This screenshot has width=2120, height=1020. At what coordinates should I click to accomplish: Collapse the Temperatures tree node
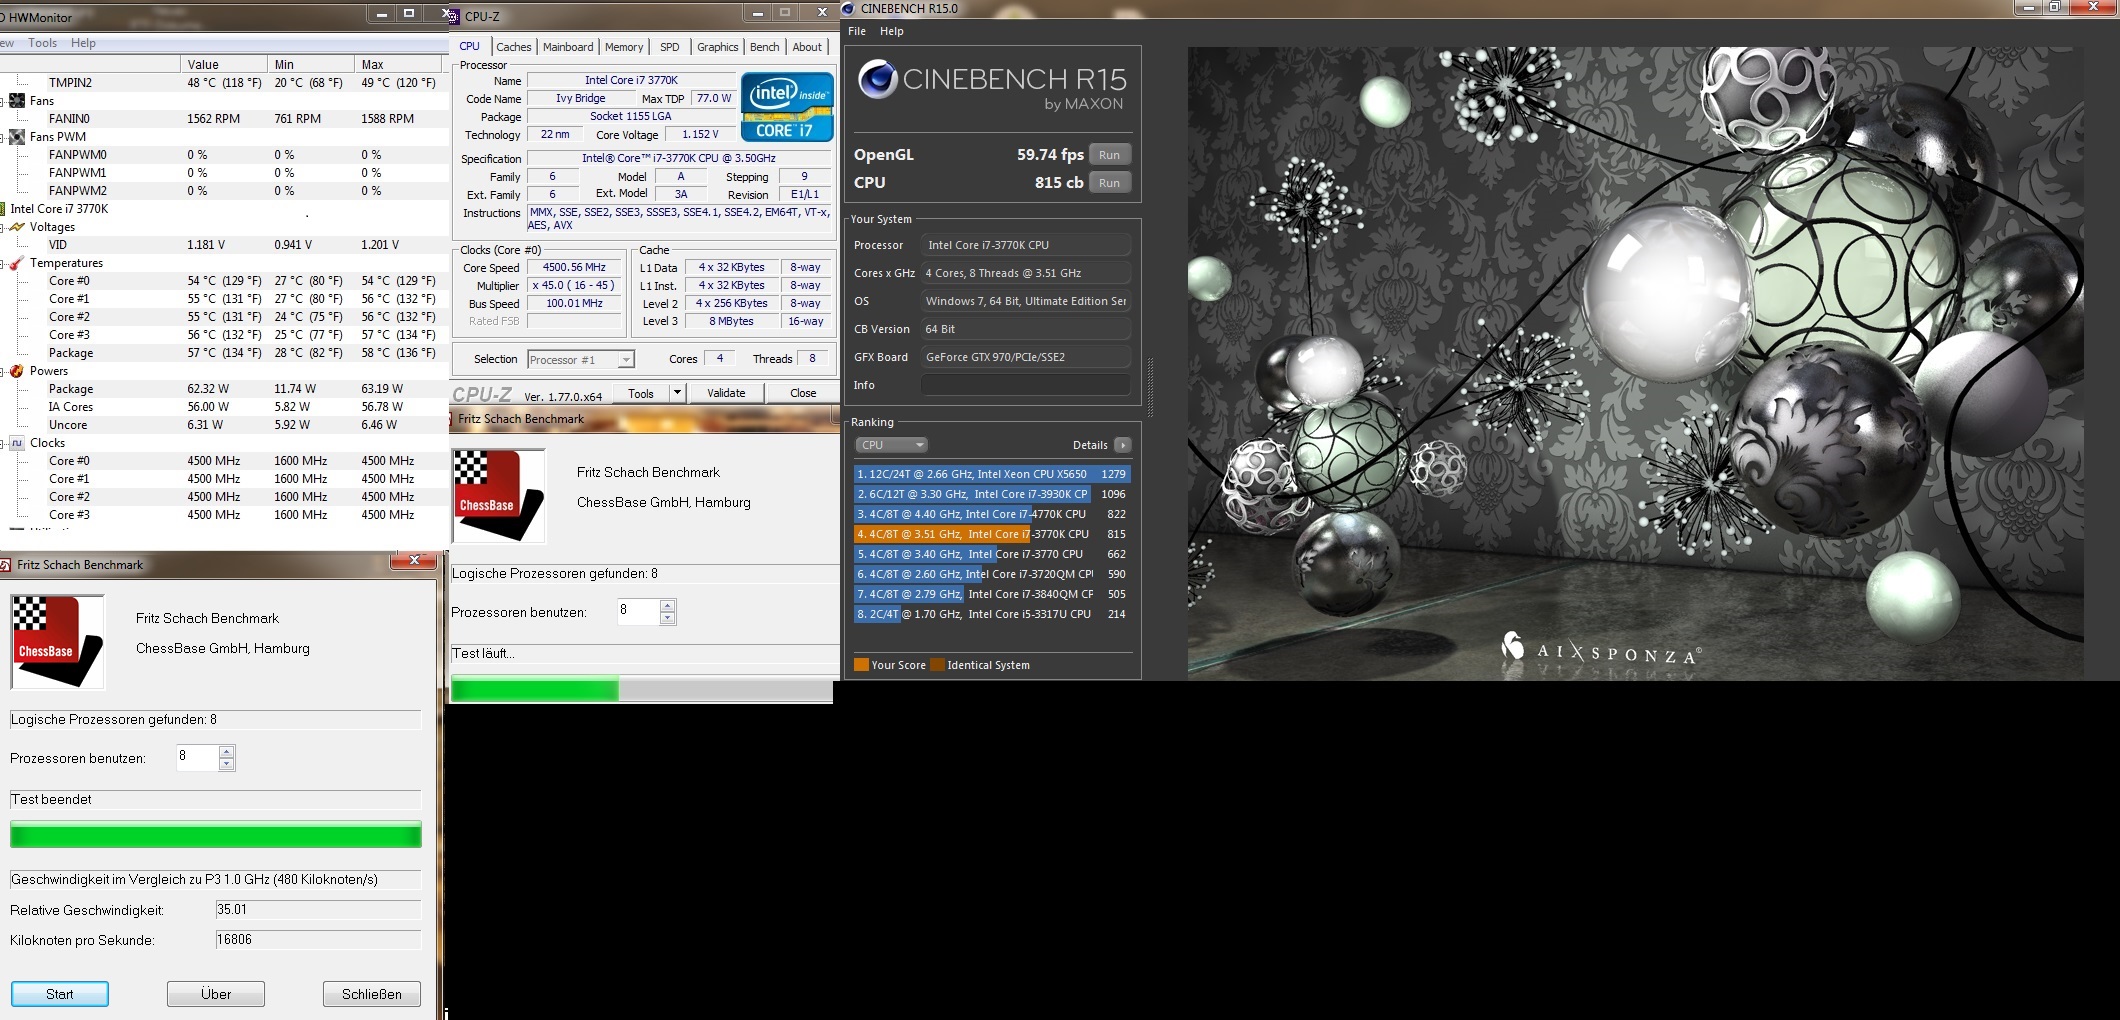(3, 263)
